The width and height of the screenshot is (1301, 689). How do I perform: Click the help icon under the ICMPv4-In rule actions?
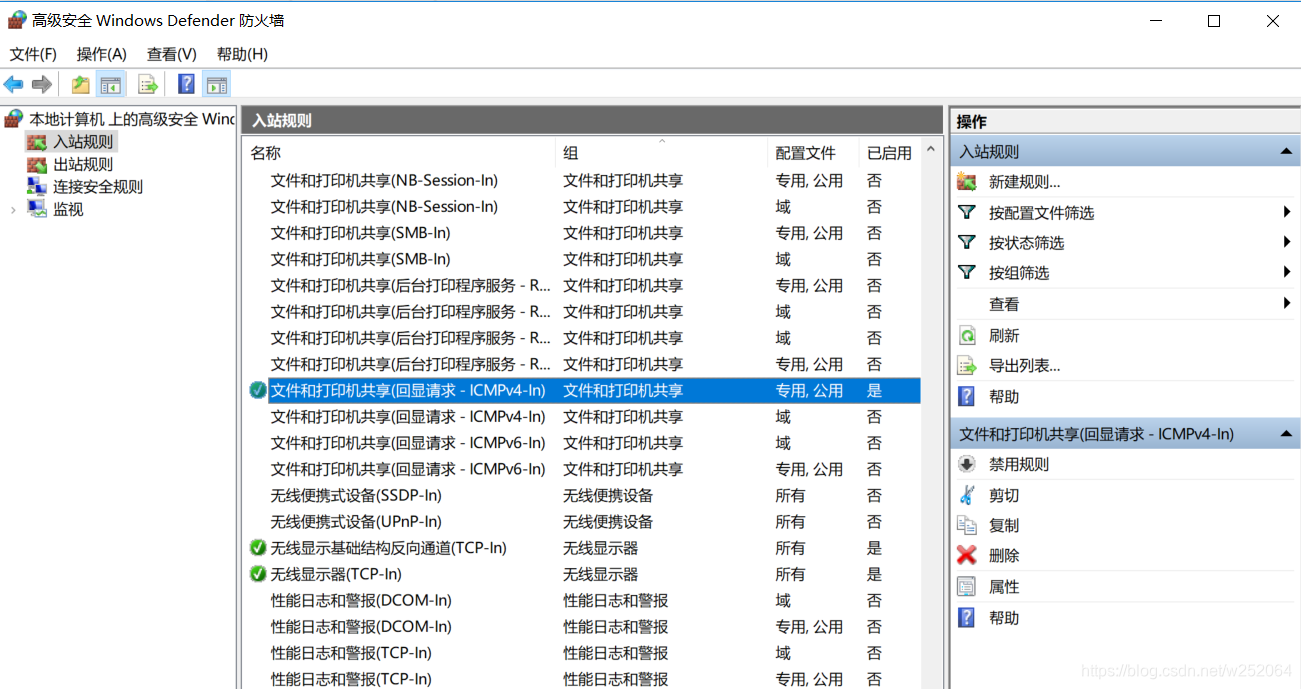pyautogui.click(x=967, y=617)
